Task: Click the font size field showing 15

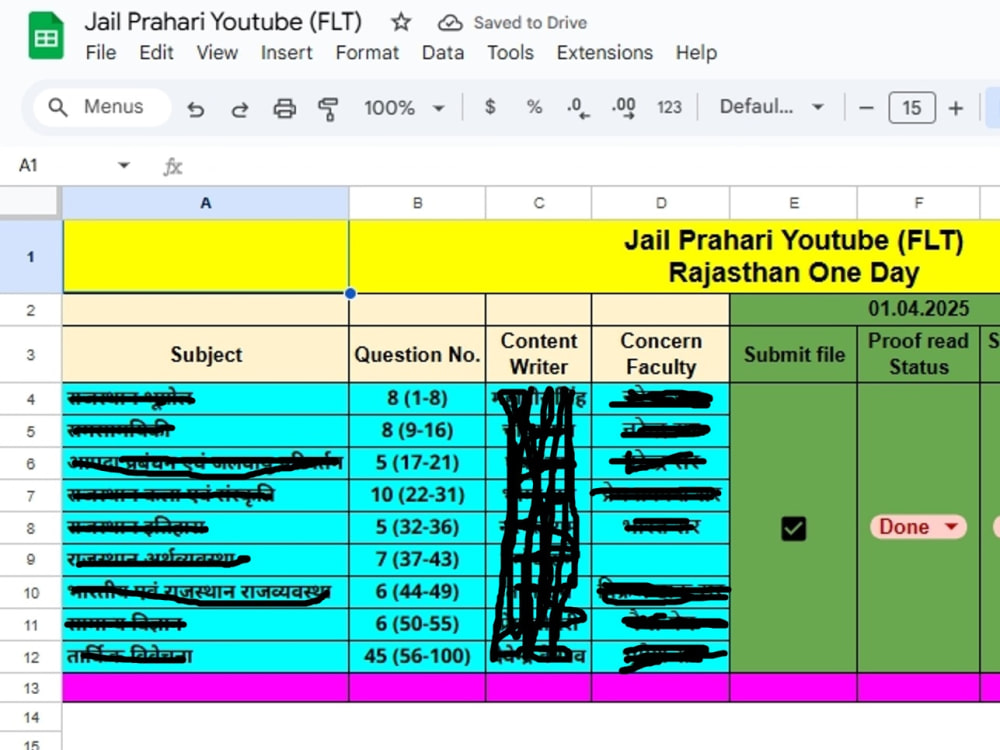Action: pyautogui.click(x=911, y=108)
